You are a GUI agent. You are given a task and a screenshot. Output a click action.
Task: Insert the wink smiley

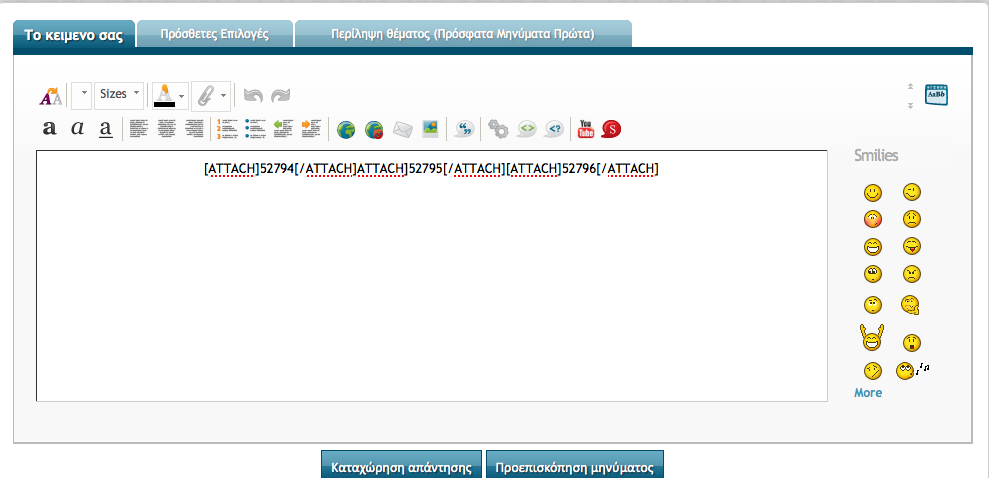coord(911,192)
